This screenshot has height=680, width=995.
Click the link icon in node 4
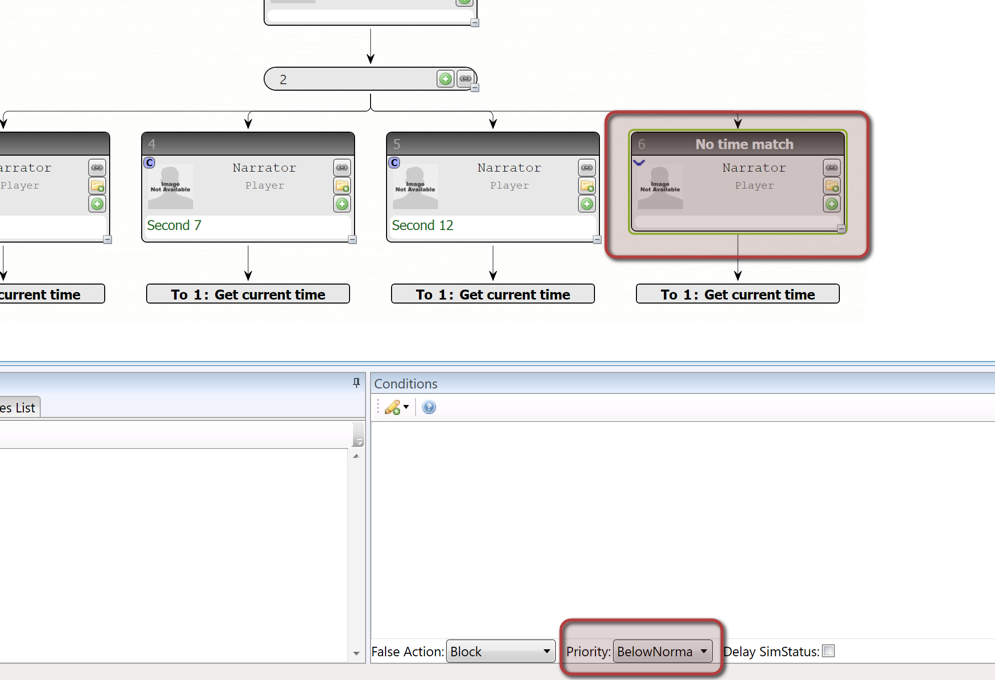coord(342,168)
